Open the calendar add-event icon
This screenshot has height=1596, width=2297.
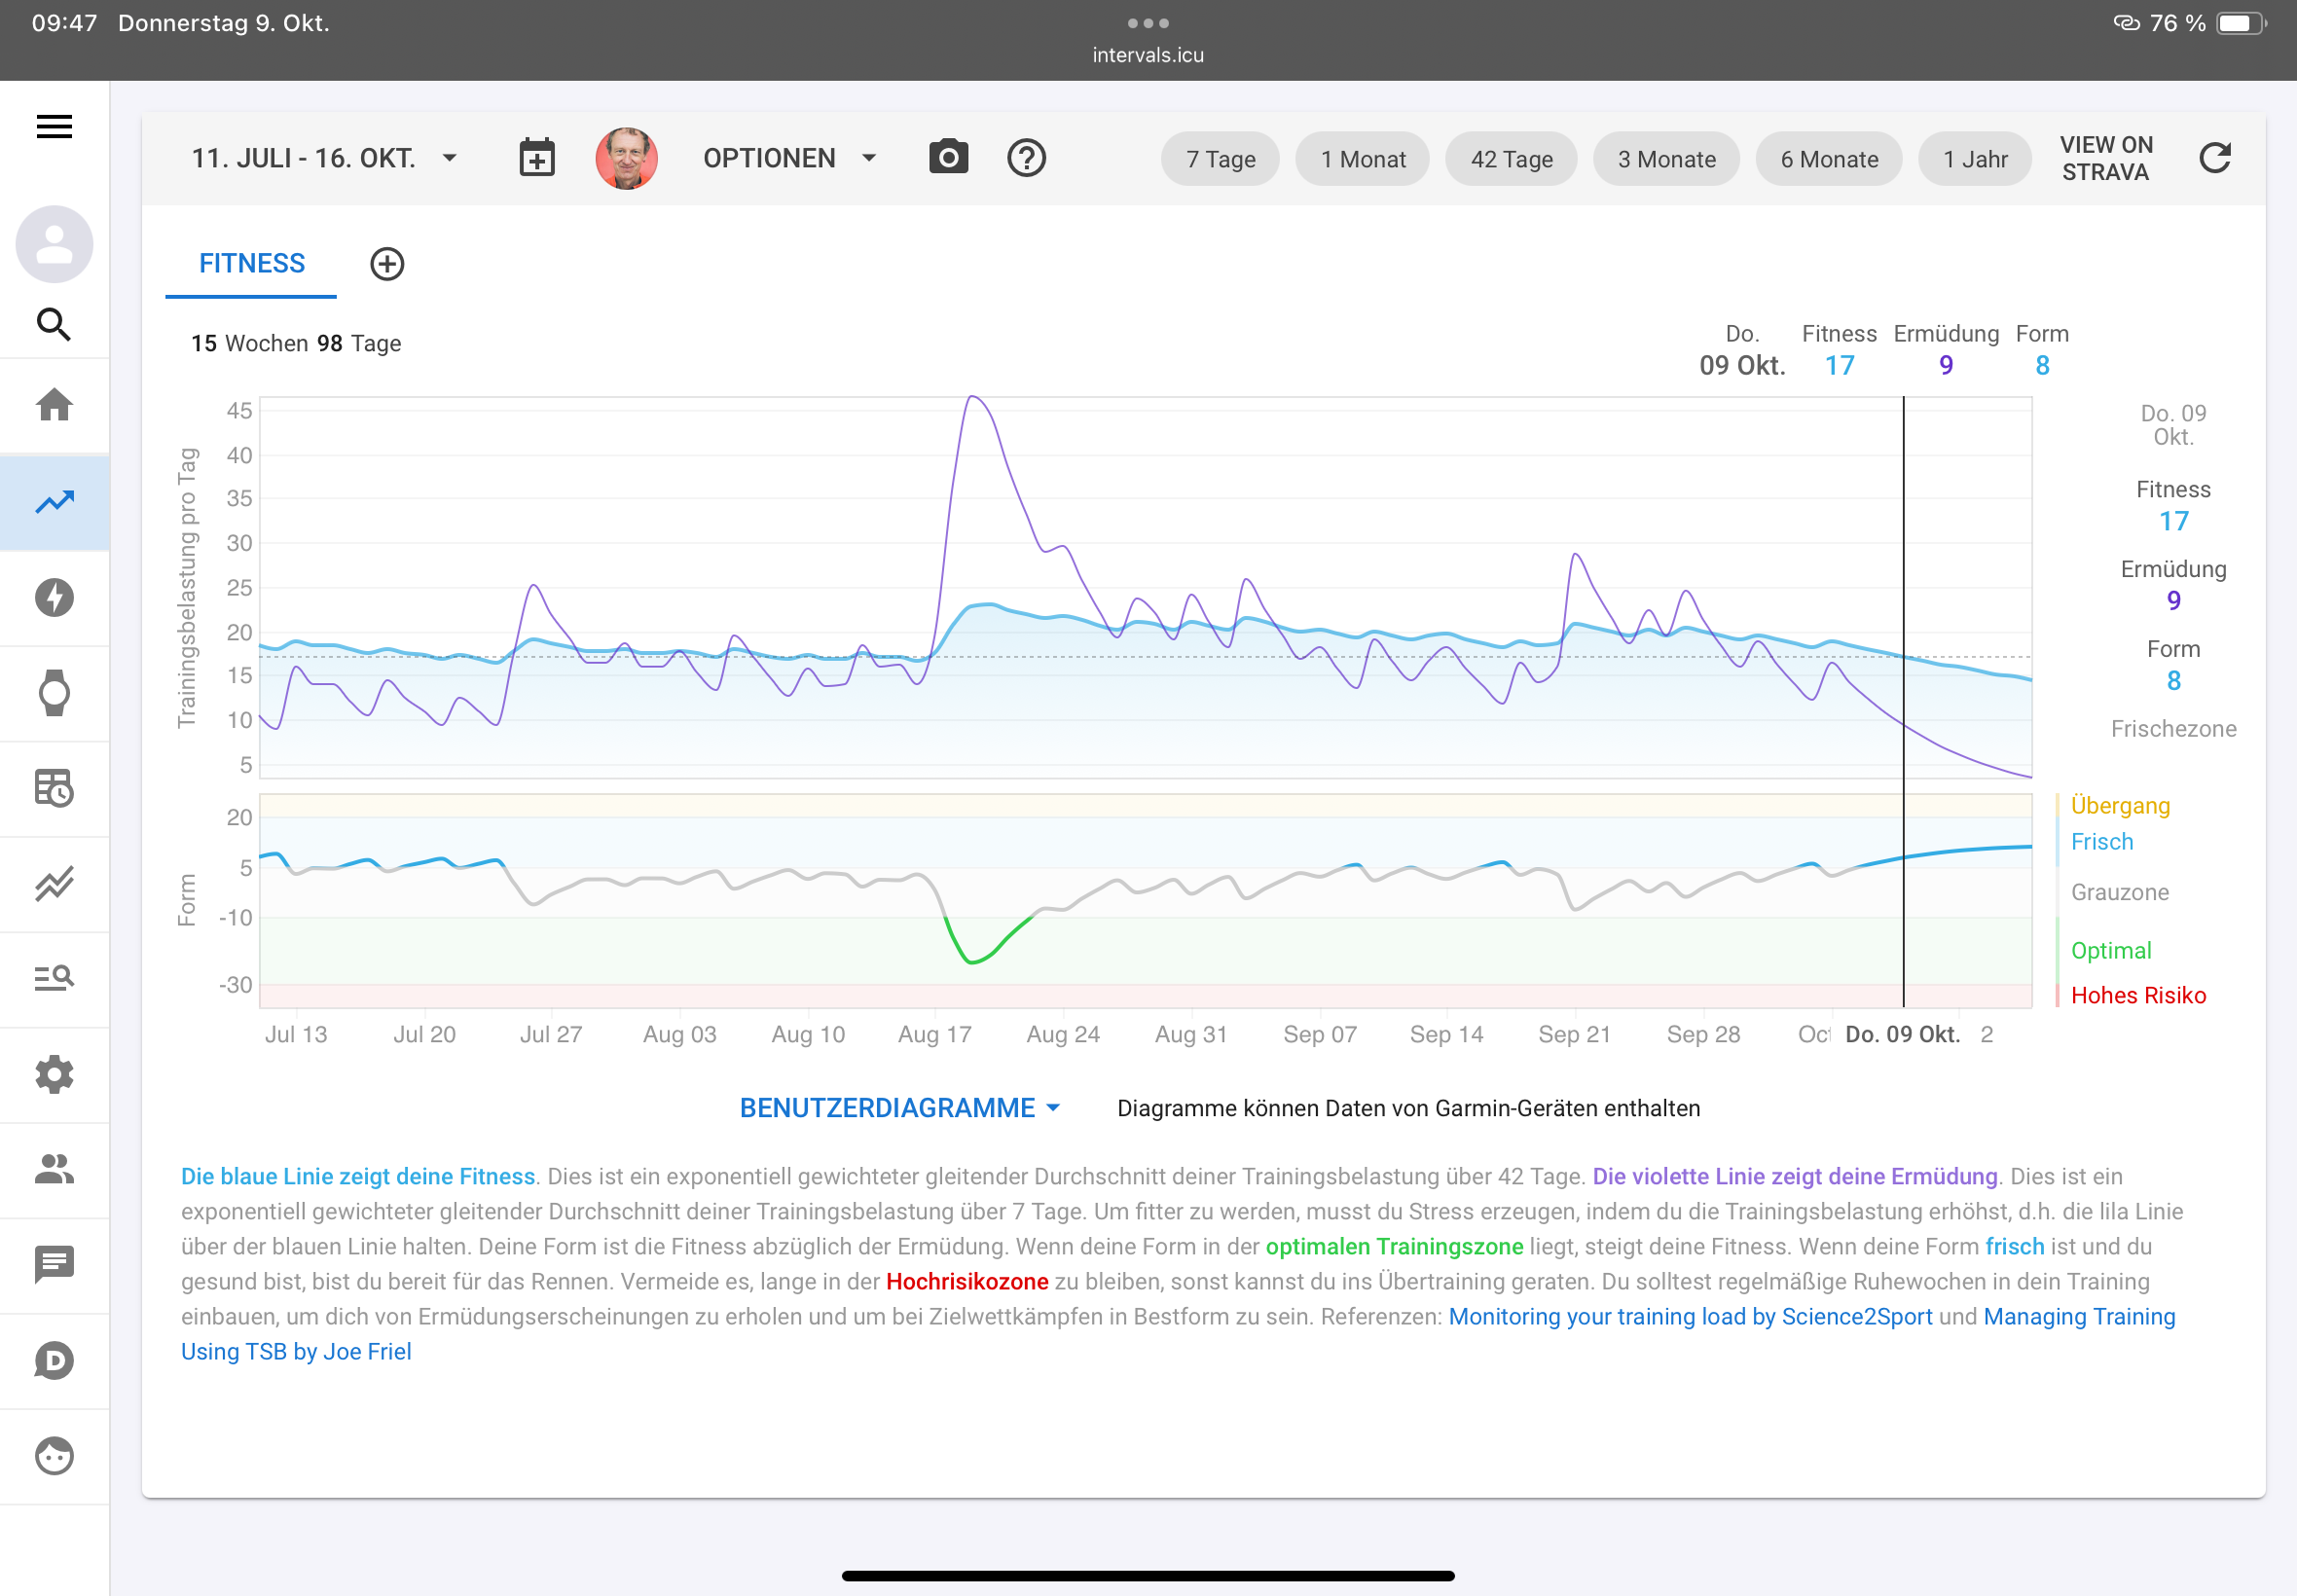point(537,158)
